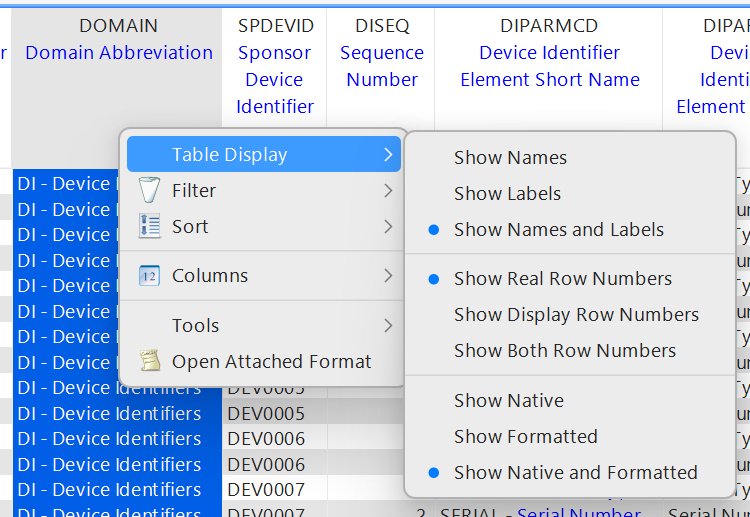750x517 pixels.
Task: Click the topmost DI - Device domain cell
Action: point(66,184)
